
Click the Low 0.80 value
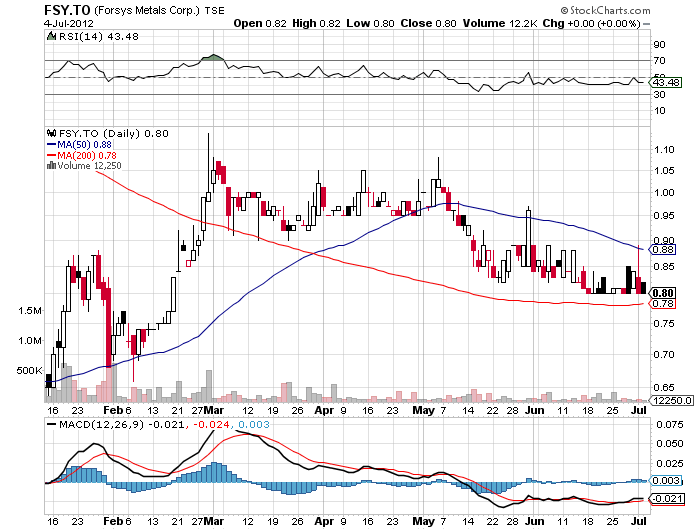point(370,23)
